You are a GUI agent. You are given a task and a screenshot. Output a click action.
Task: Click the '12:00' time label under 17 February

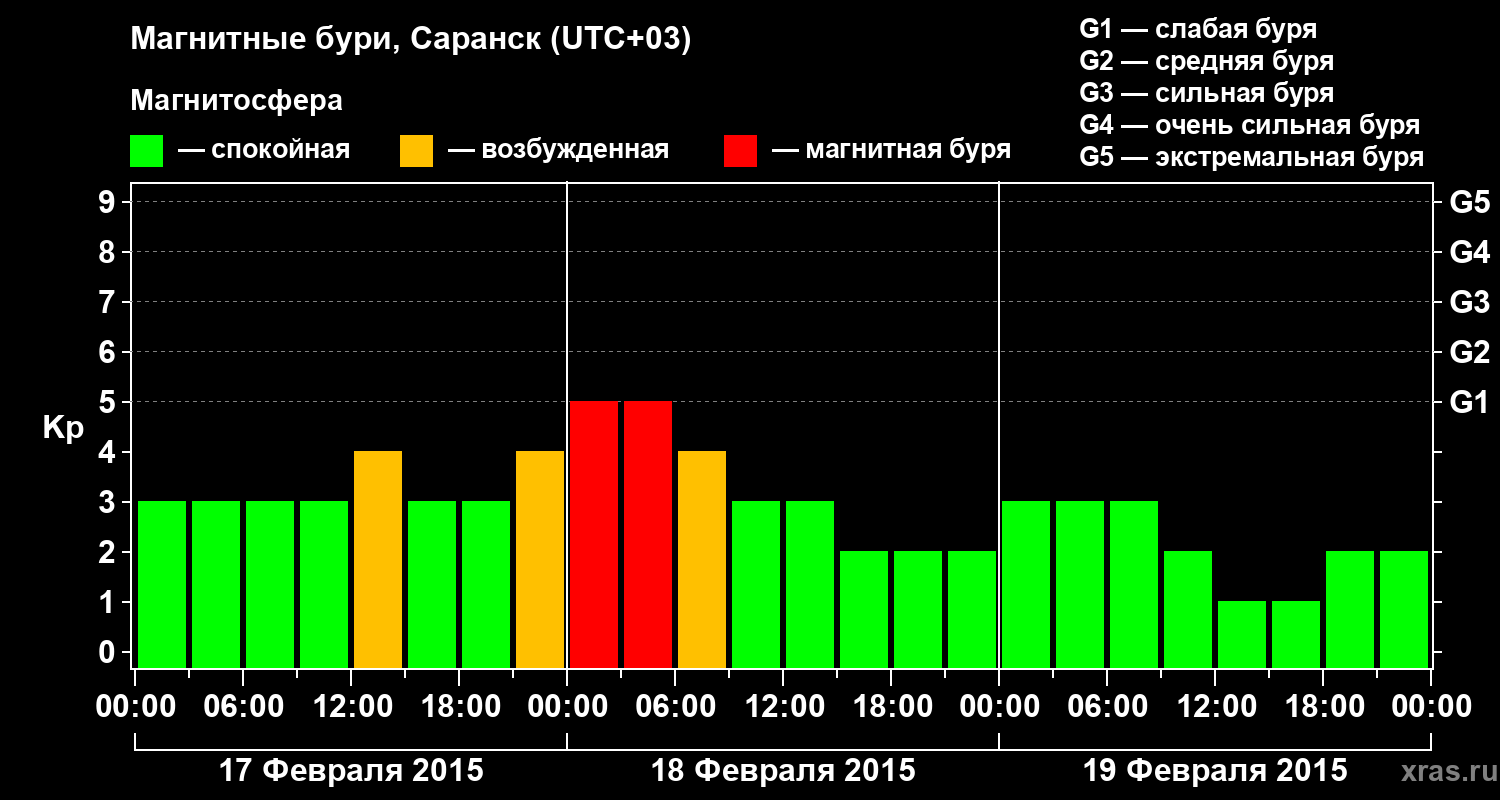point(352,707)
